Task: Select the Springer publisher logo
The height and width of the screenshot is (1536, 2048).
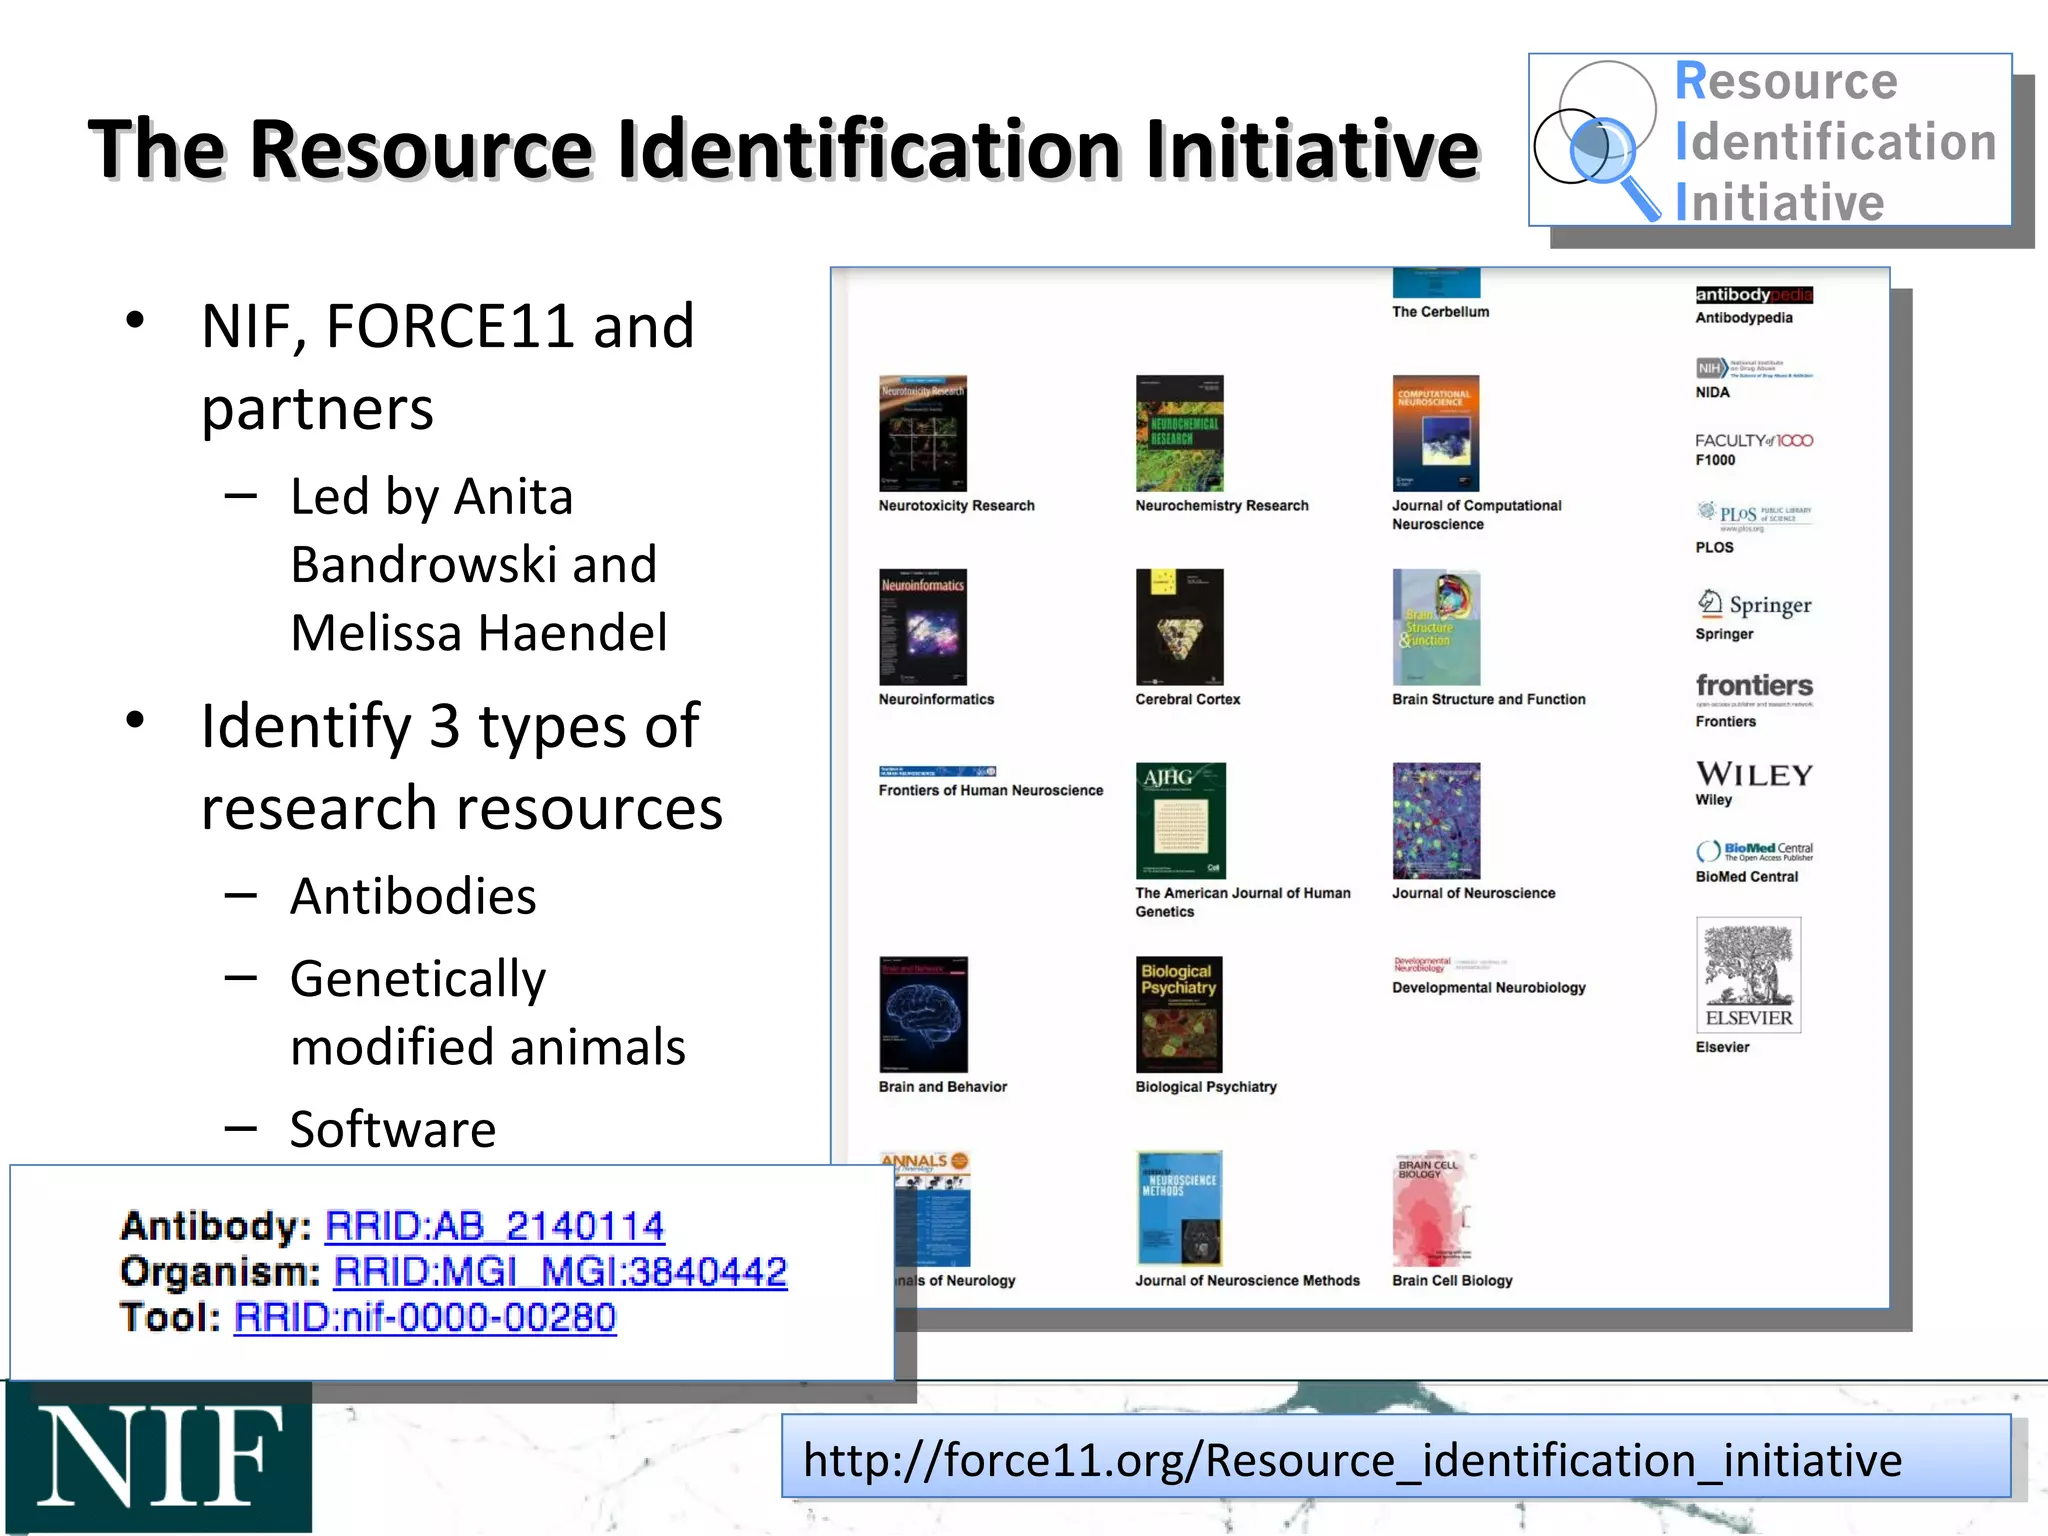Action: tap(1754, 604)
